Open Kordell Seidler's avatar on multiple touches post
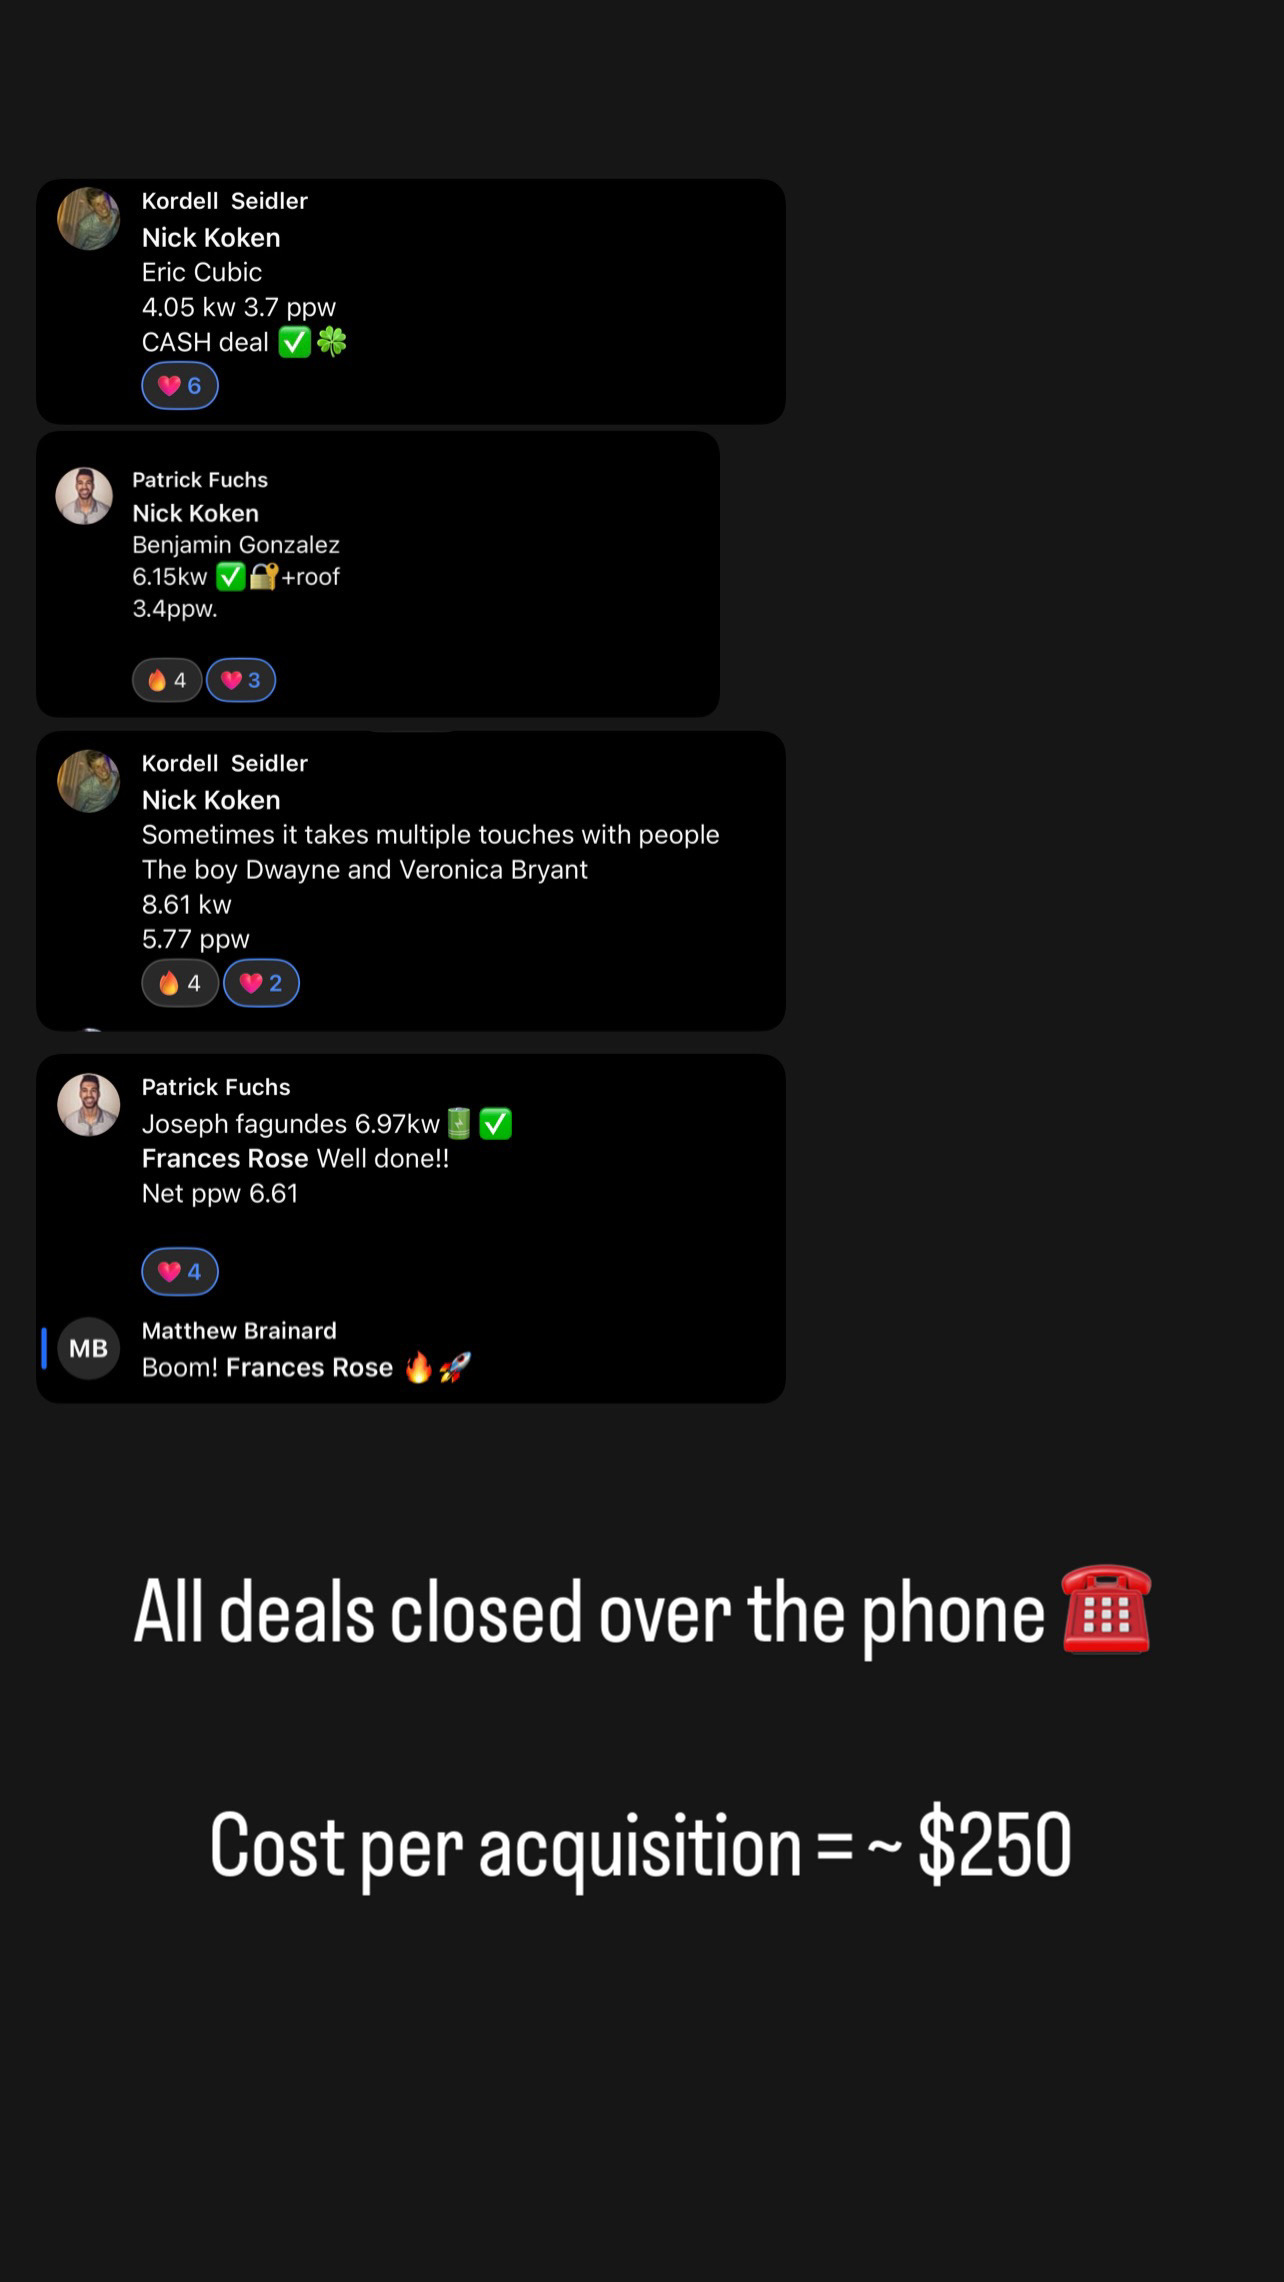 (x=88, y=781)
